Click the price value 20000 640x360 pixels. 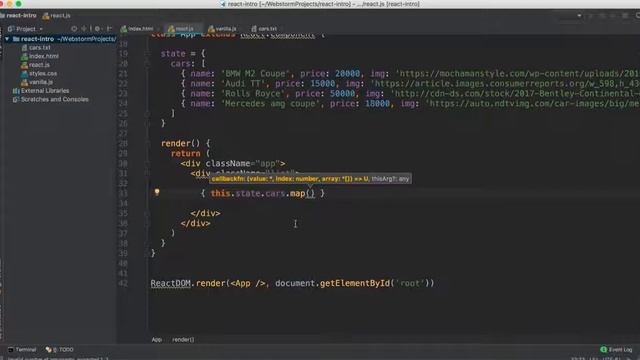[347, 74]
